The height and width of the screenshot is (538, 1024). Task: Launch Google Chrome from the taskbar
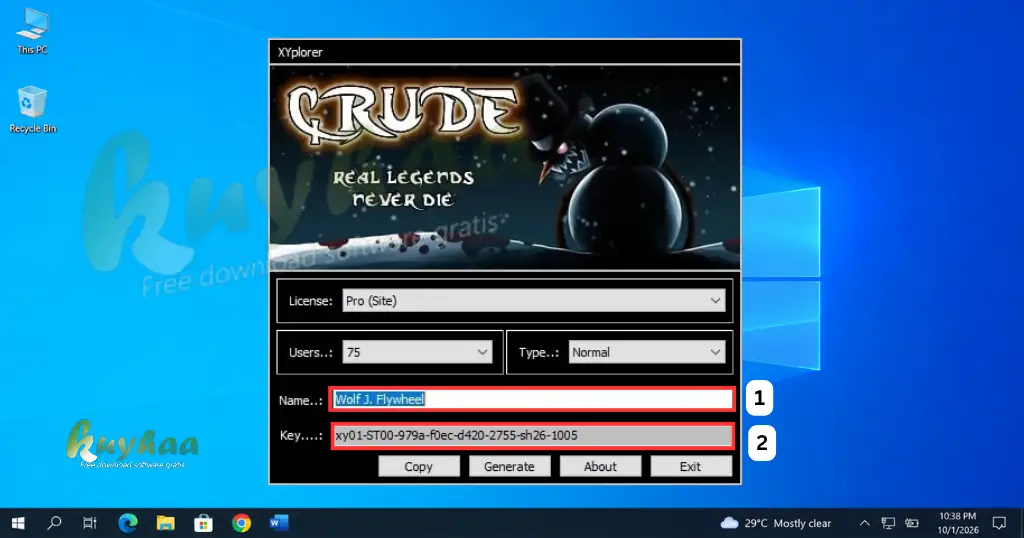tap(241, 523)
